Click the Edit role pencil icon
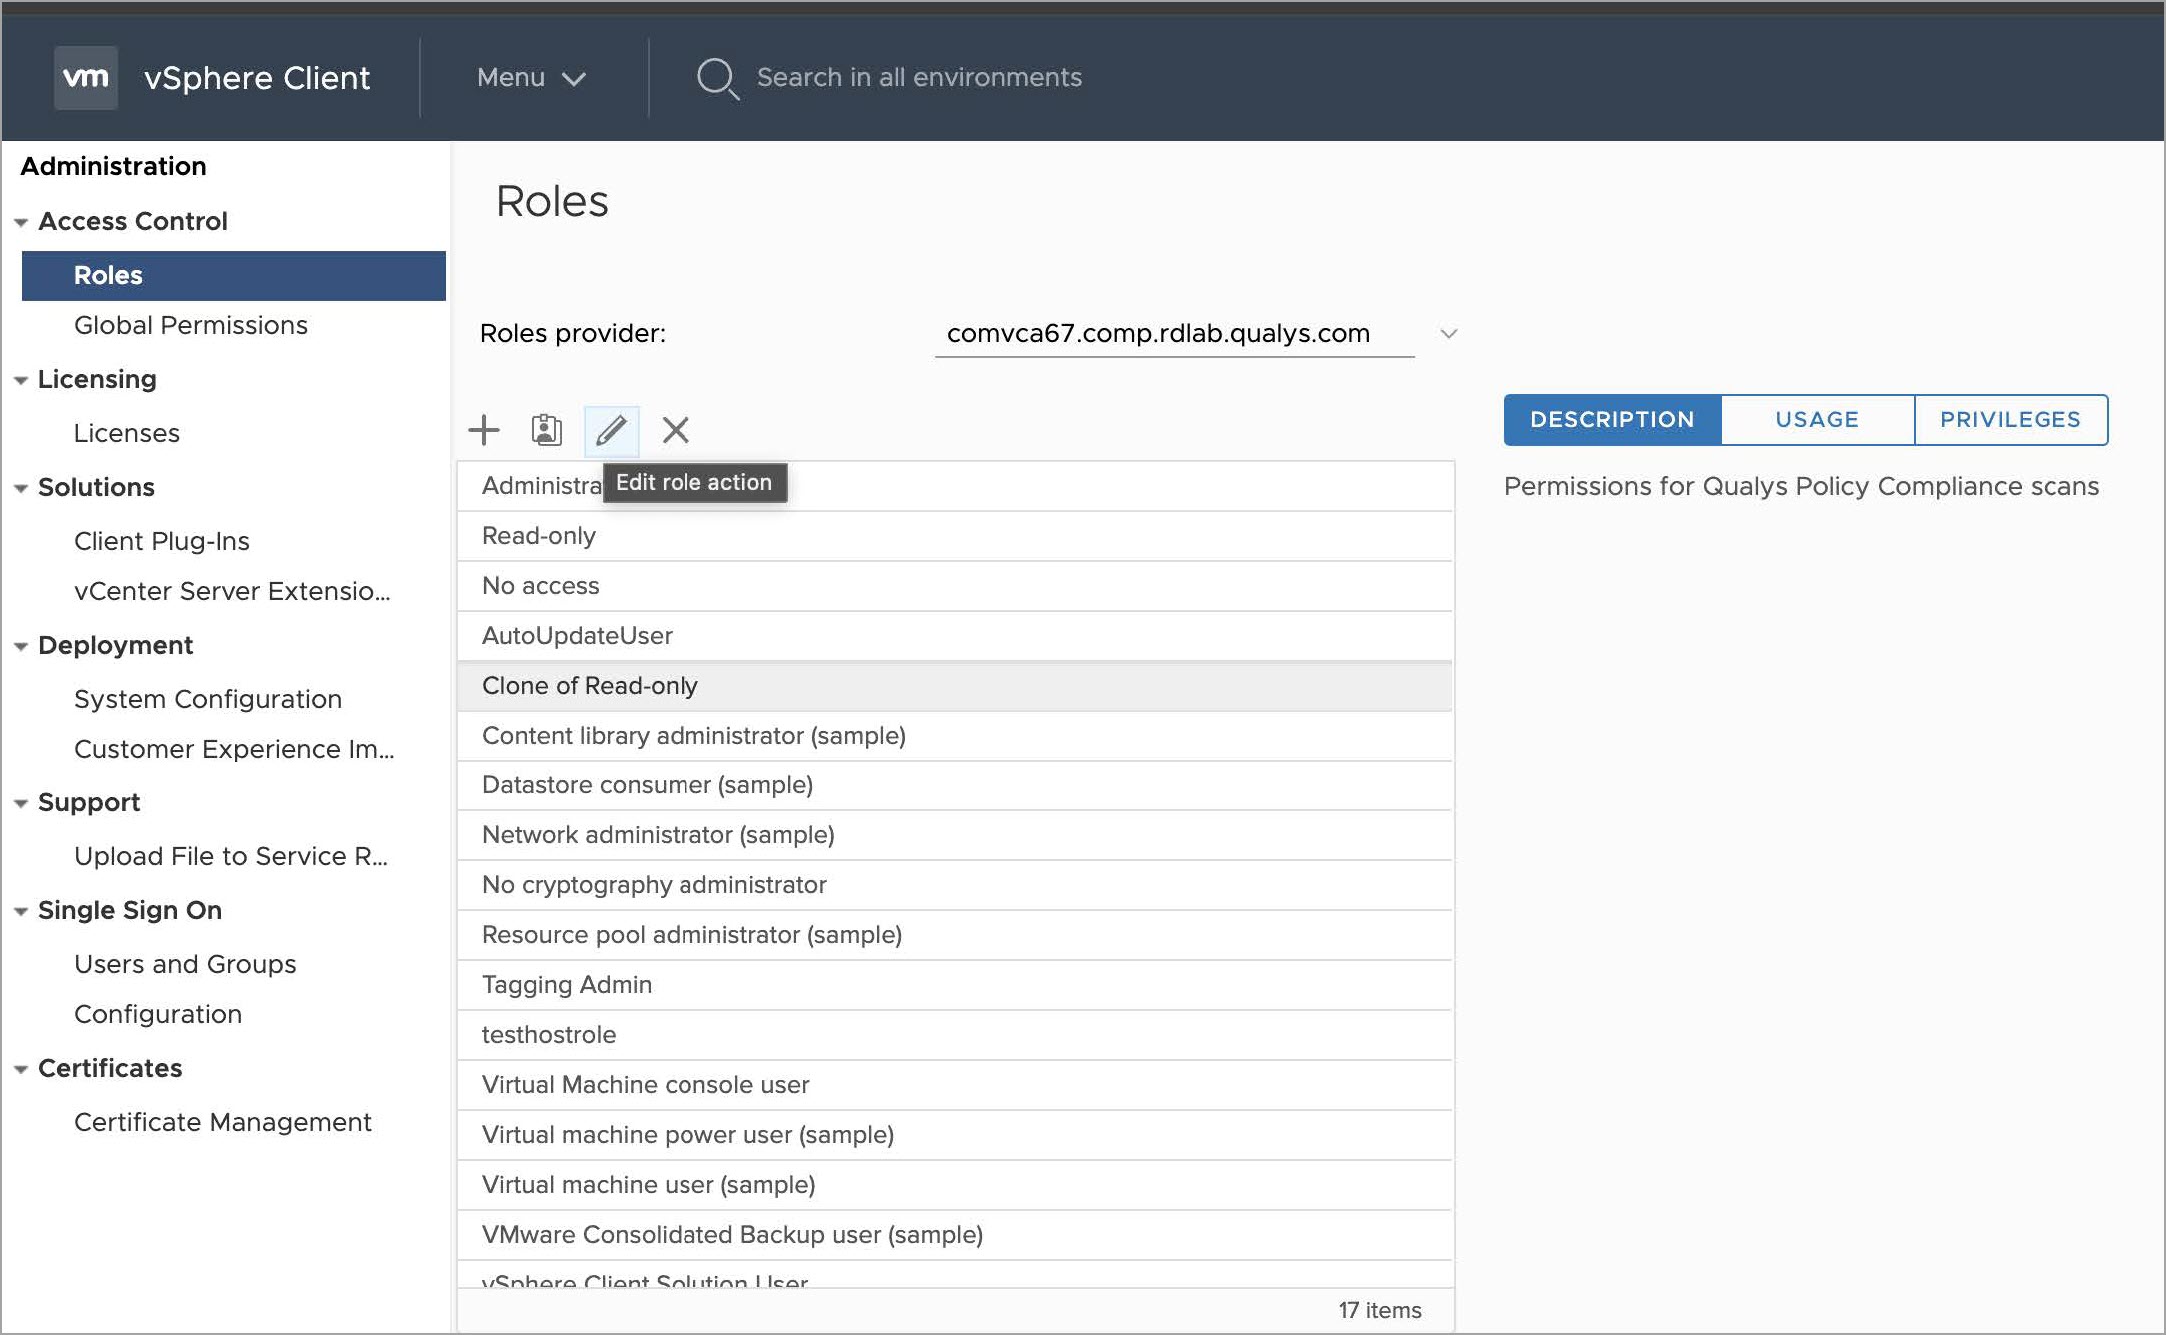The height and width of the screenshot is (1335, 2166). click(611, 430)
